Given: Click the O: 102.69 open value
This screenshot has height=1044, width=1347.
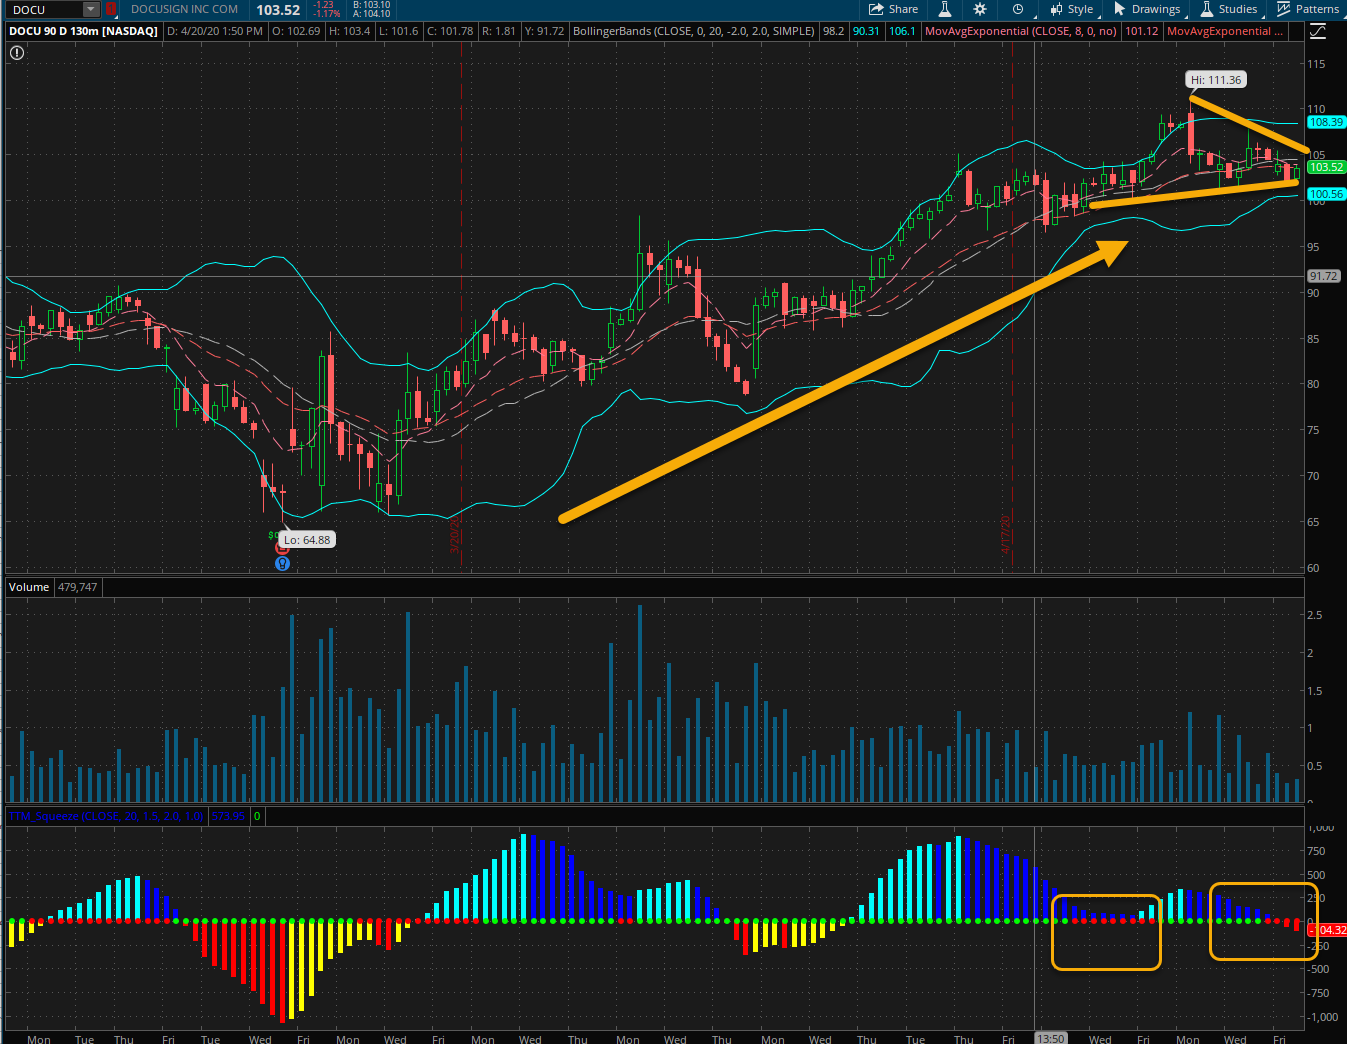Looking at the screenshot, I should [296, 31].
